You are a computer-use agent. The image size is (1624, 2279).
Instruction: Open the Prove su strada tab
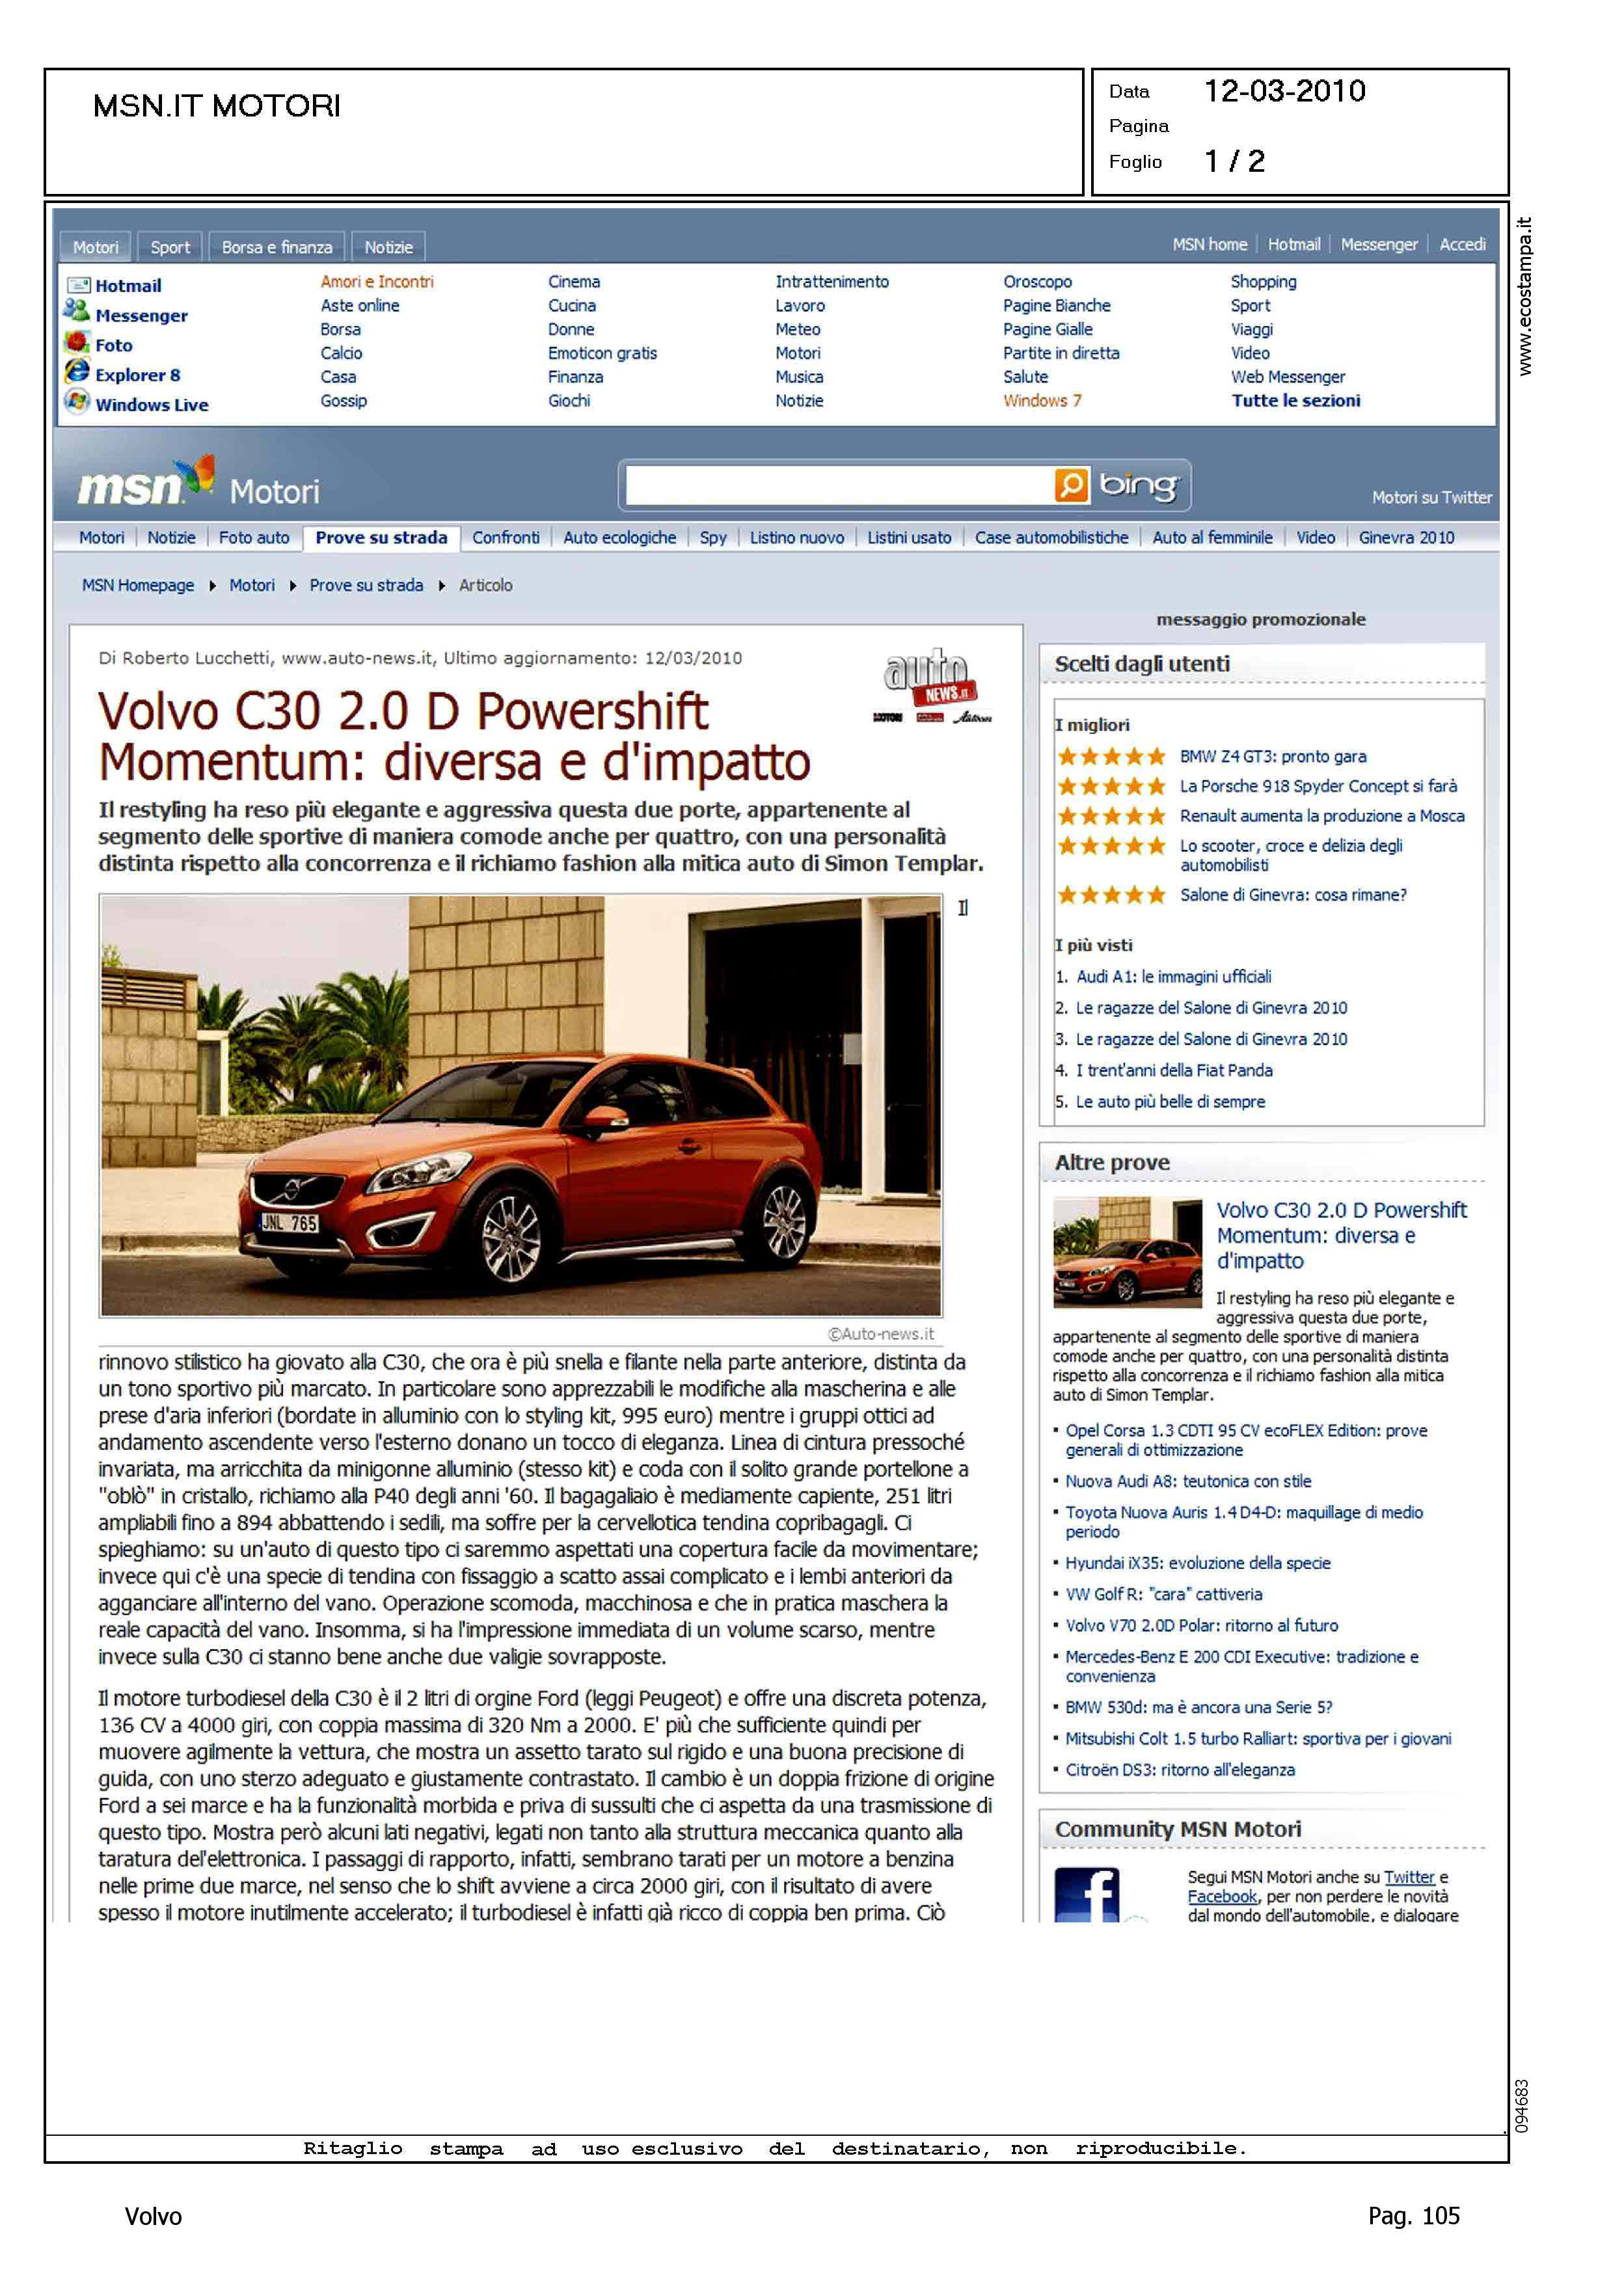381,538
